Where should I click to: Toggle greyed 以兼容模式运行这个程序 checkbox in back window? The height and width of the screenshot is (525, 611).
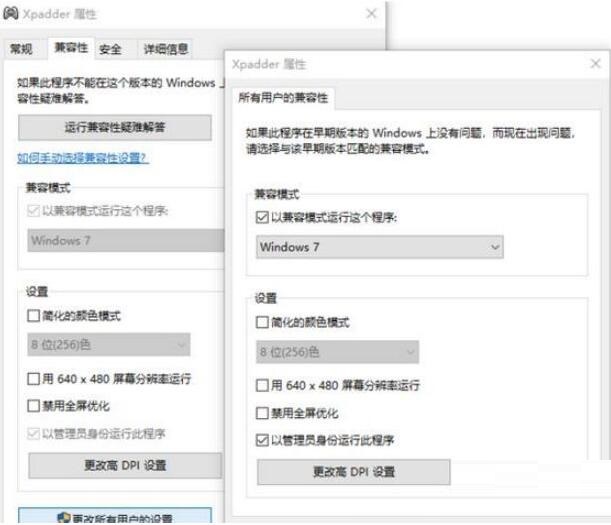pos(33,211)
